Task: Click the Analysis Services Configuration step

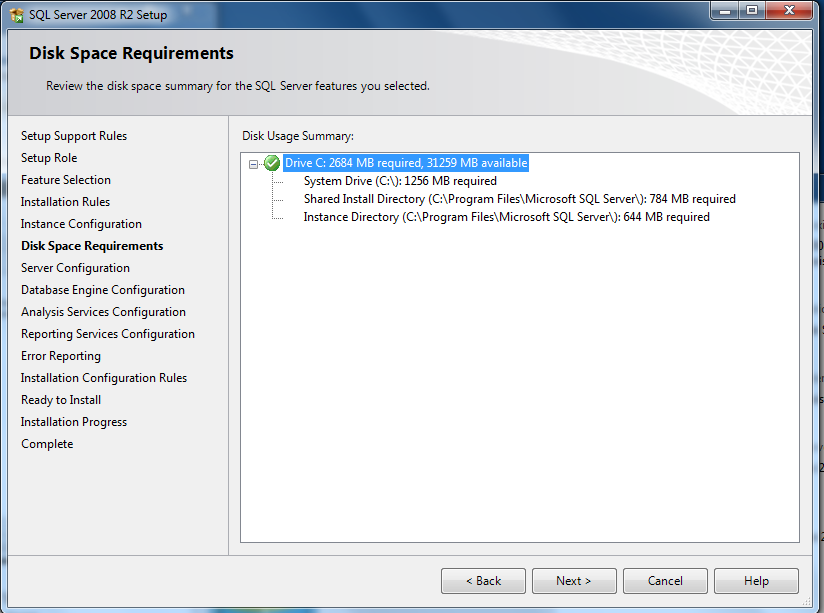Action: [104, 312]
